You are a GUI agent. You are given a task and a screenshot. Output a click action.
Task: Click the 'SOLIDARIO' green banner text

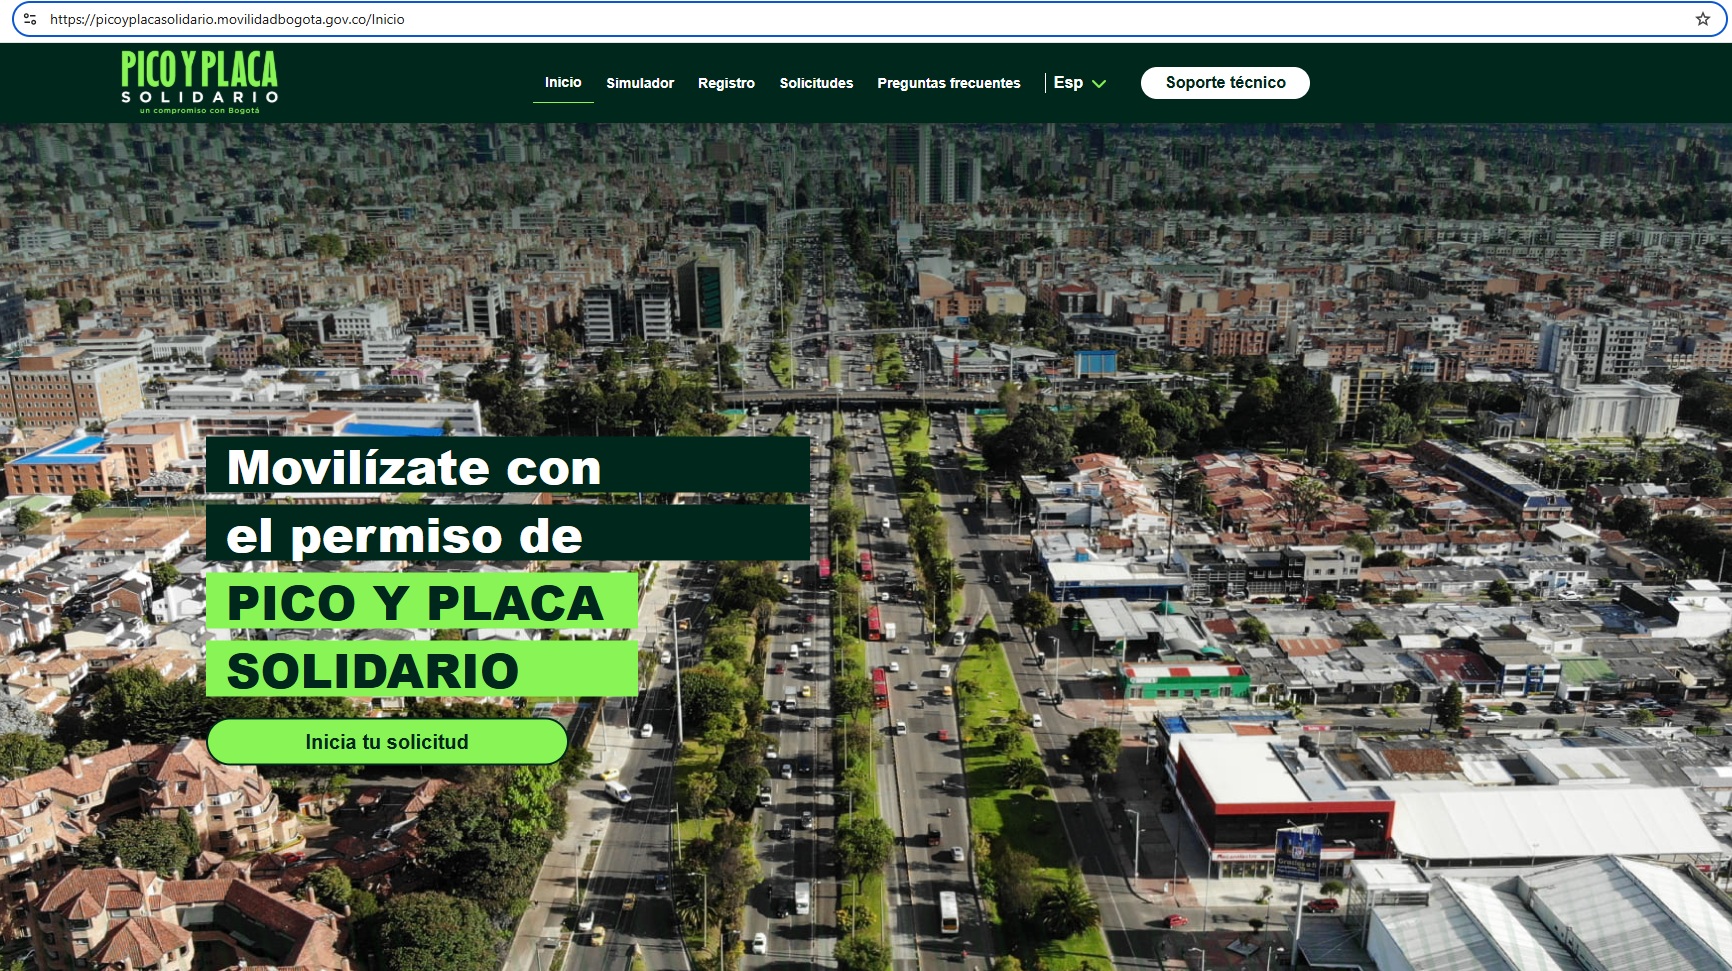tap(373, 671)
